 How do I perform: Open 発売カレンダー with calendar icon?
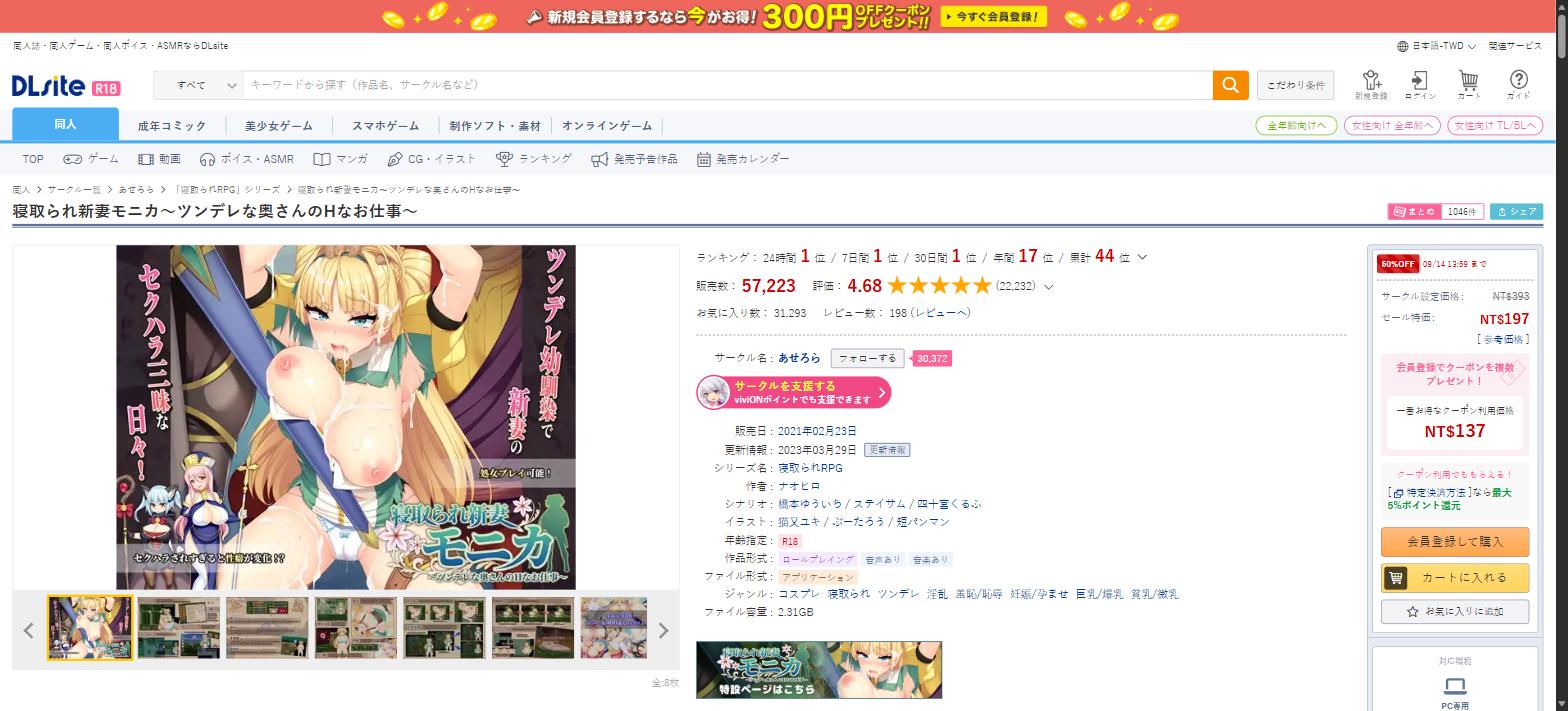(x=743, y=159)
